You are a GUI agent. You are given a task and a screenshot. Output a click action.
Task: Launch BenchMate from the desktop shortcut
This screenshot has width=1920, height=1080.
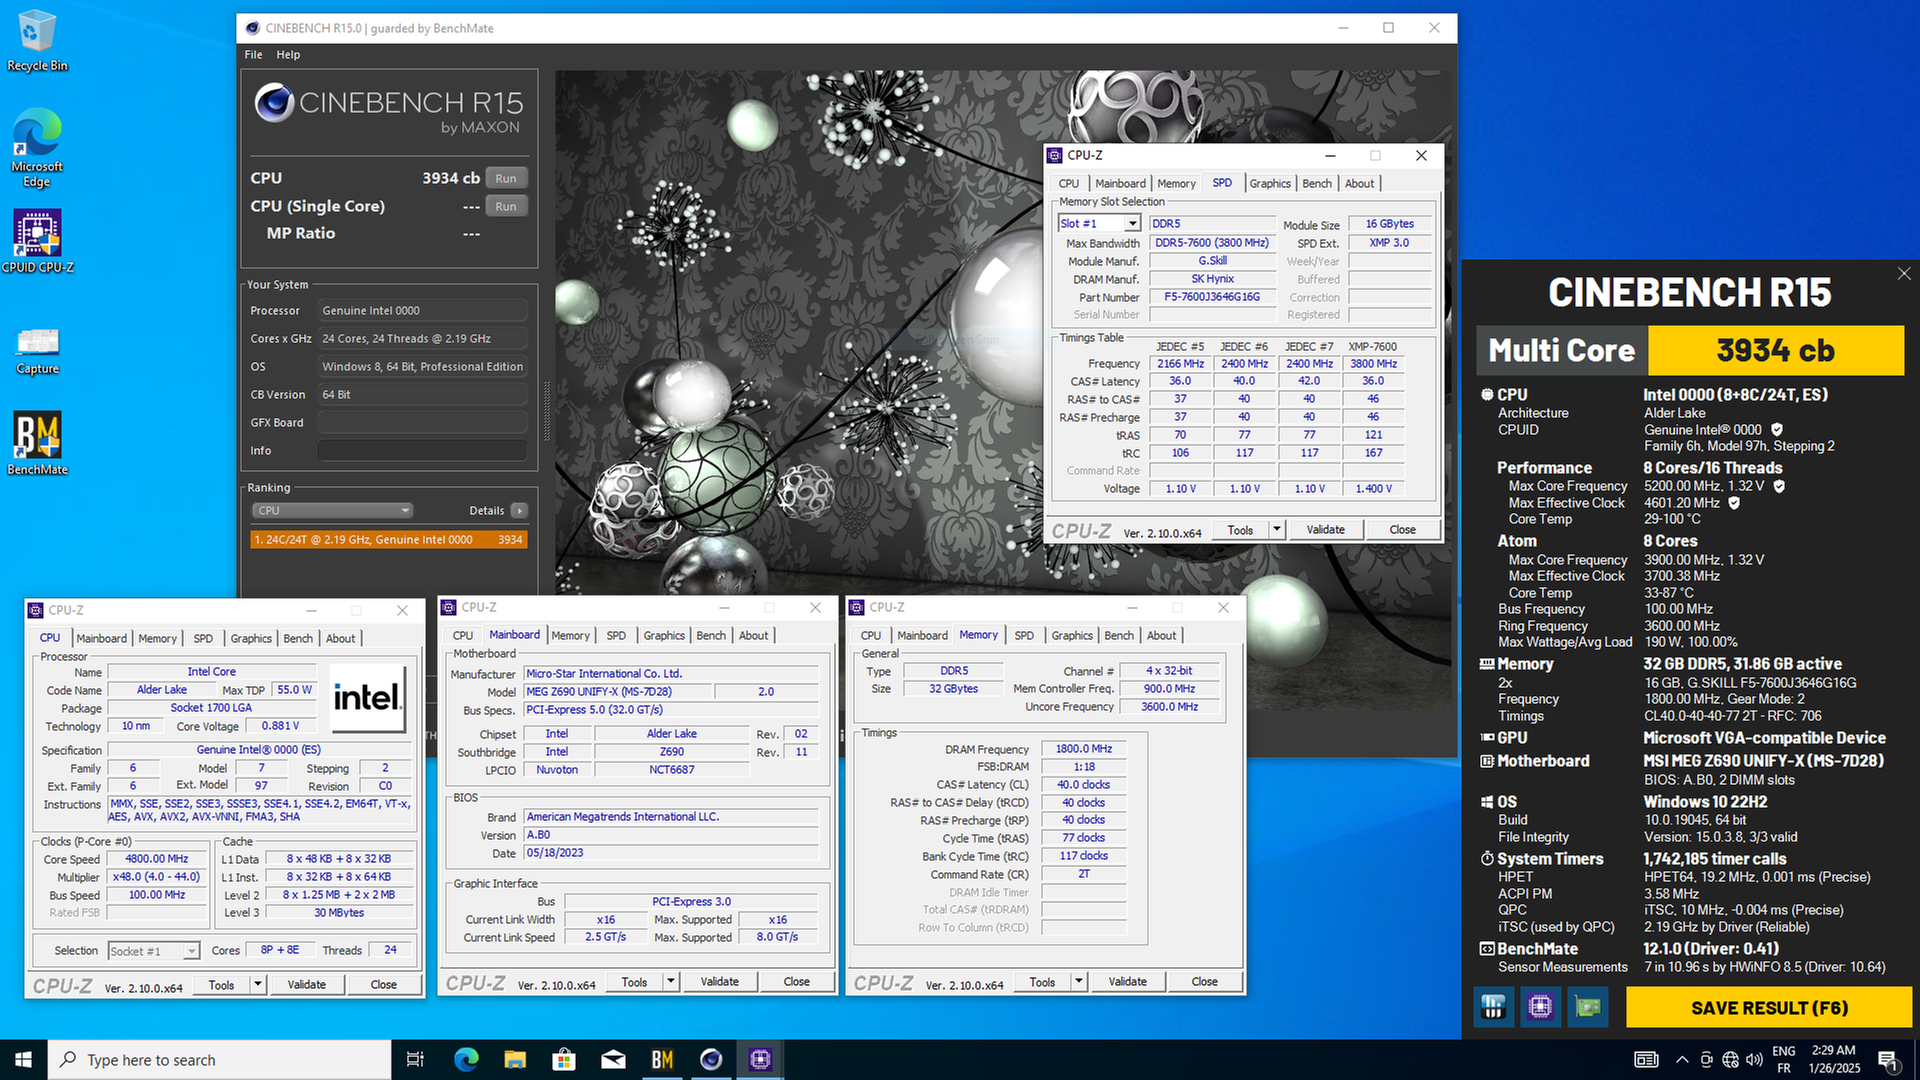[x=37, y=443]
